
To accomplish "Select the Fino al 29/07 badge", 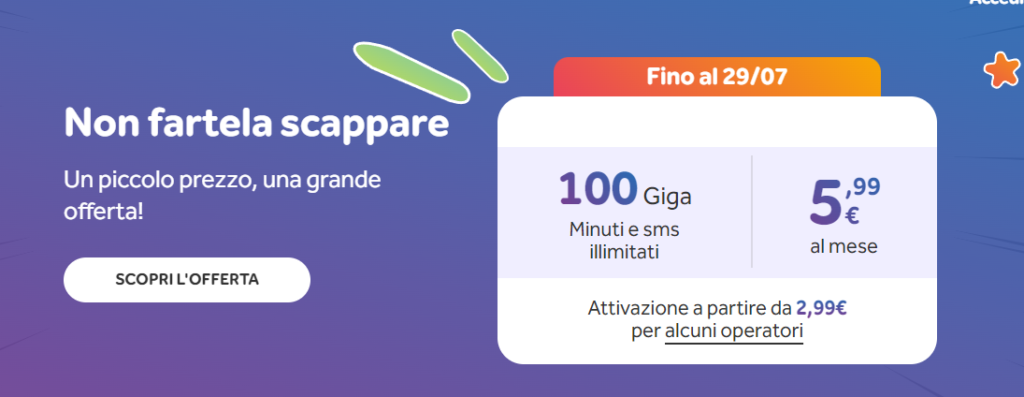I will click(717, 77).
